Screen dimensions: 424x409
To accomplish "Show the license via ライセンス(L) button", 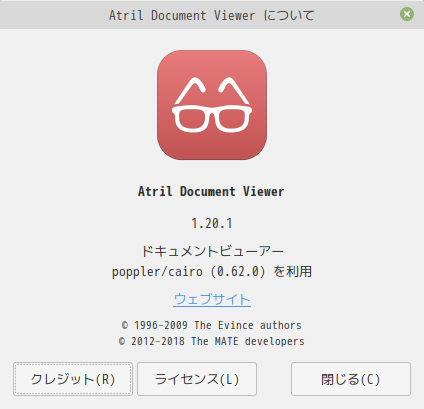I will pyautogui.click(x=197, y=379).
